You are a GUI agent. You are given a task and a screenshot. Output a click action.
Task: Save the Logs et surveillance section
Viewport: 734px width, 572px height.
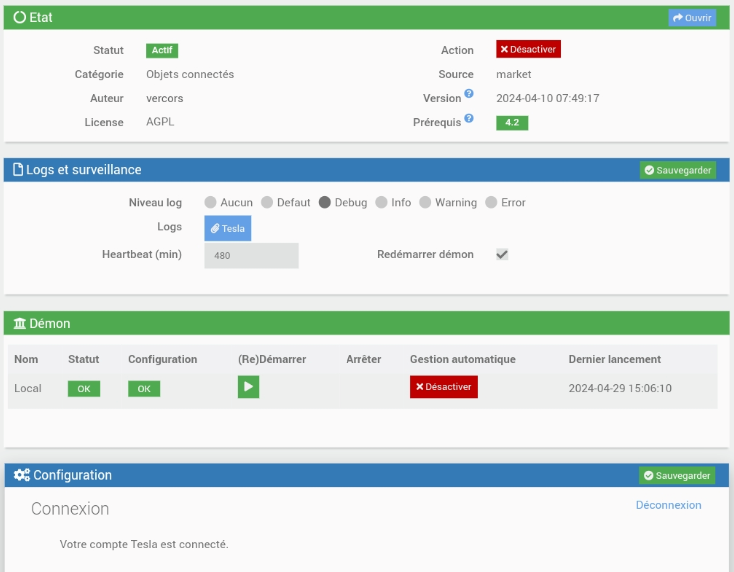[678, 170]
